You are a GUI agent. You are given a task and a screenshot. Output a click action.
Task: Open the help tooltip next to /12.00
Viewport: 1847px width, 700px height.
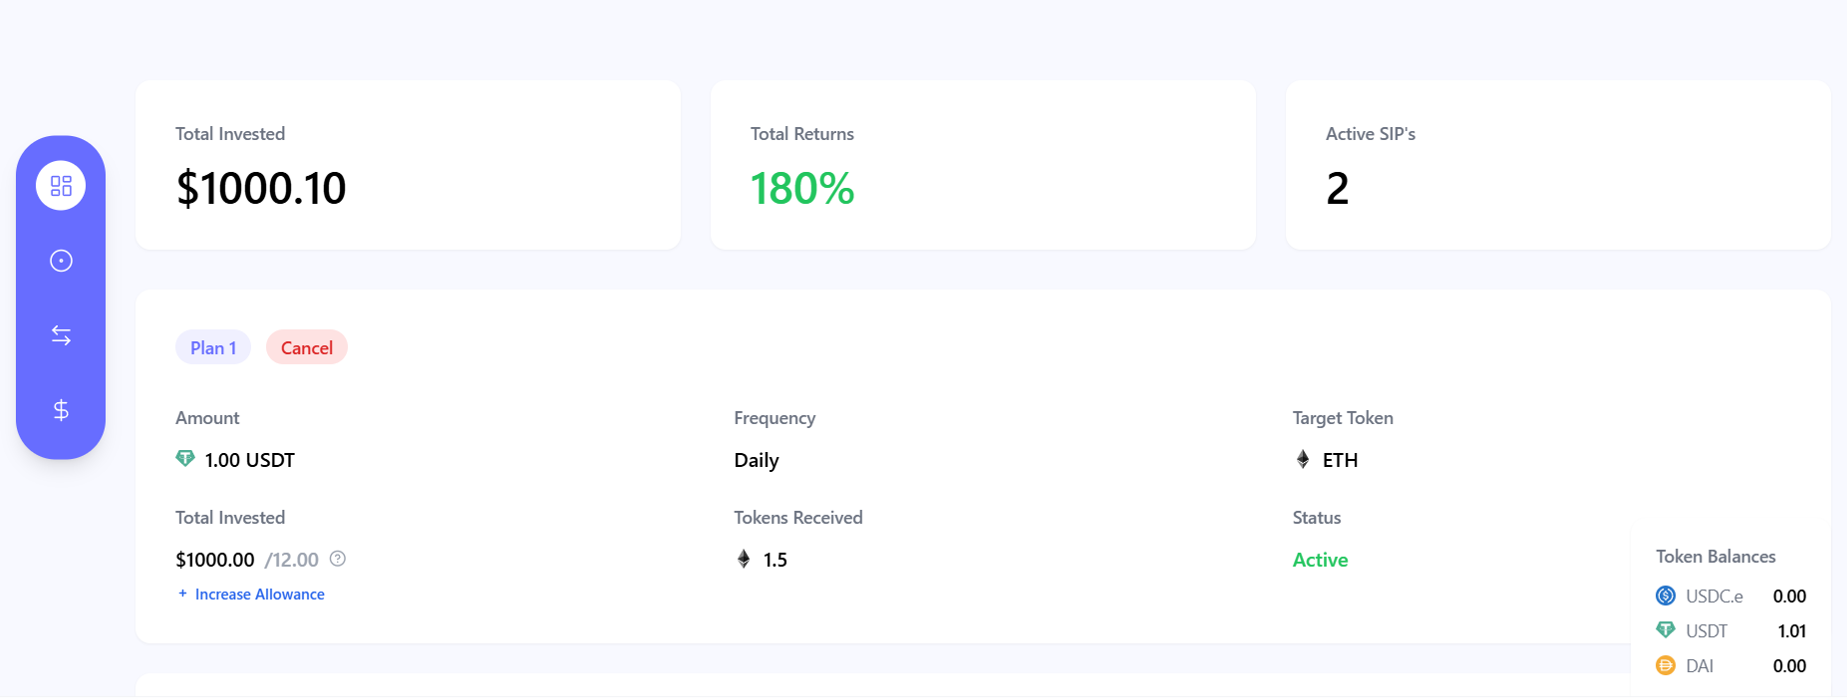[337, 559]
